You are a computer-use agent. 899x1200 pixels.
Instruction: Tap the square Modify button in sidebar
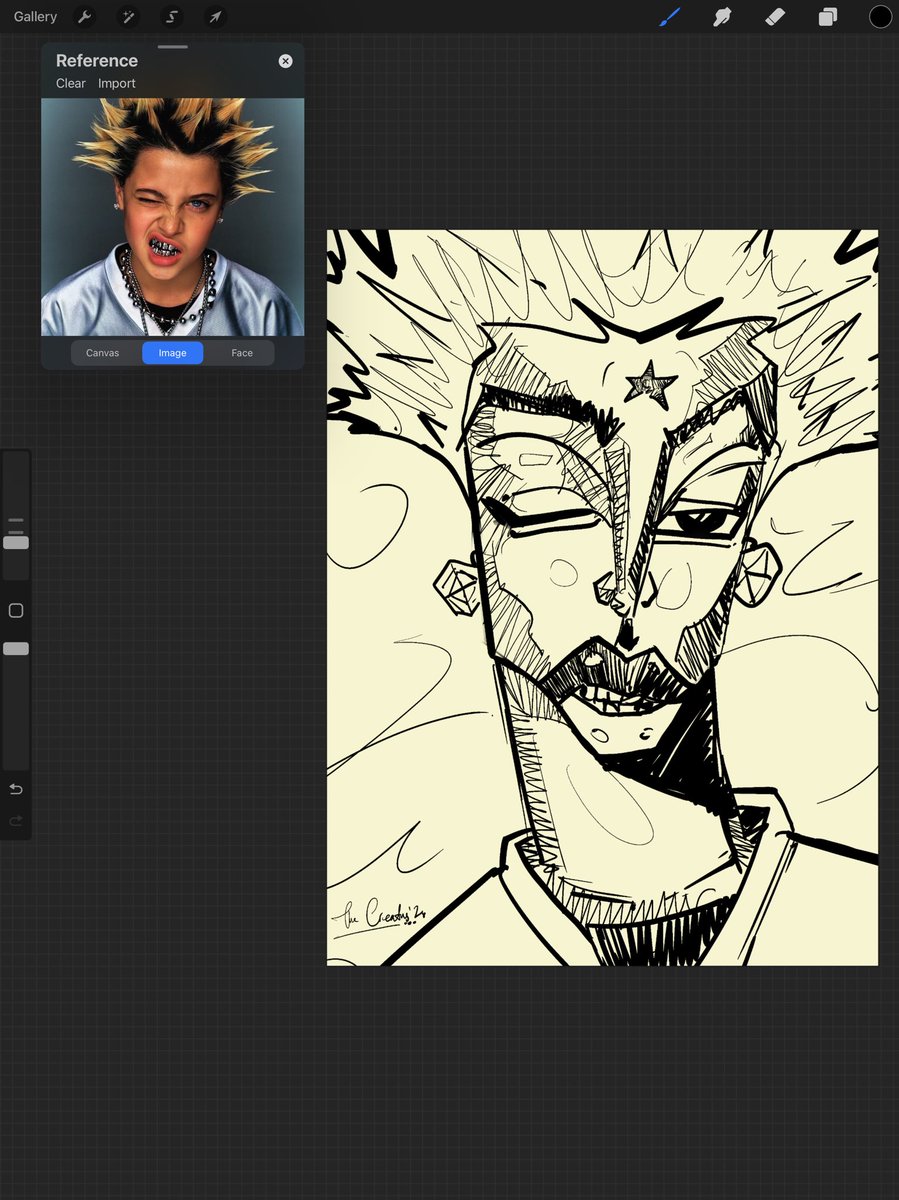16,610
